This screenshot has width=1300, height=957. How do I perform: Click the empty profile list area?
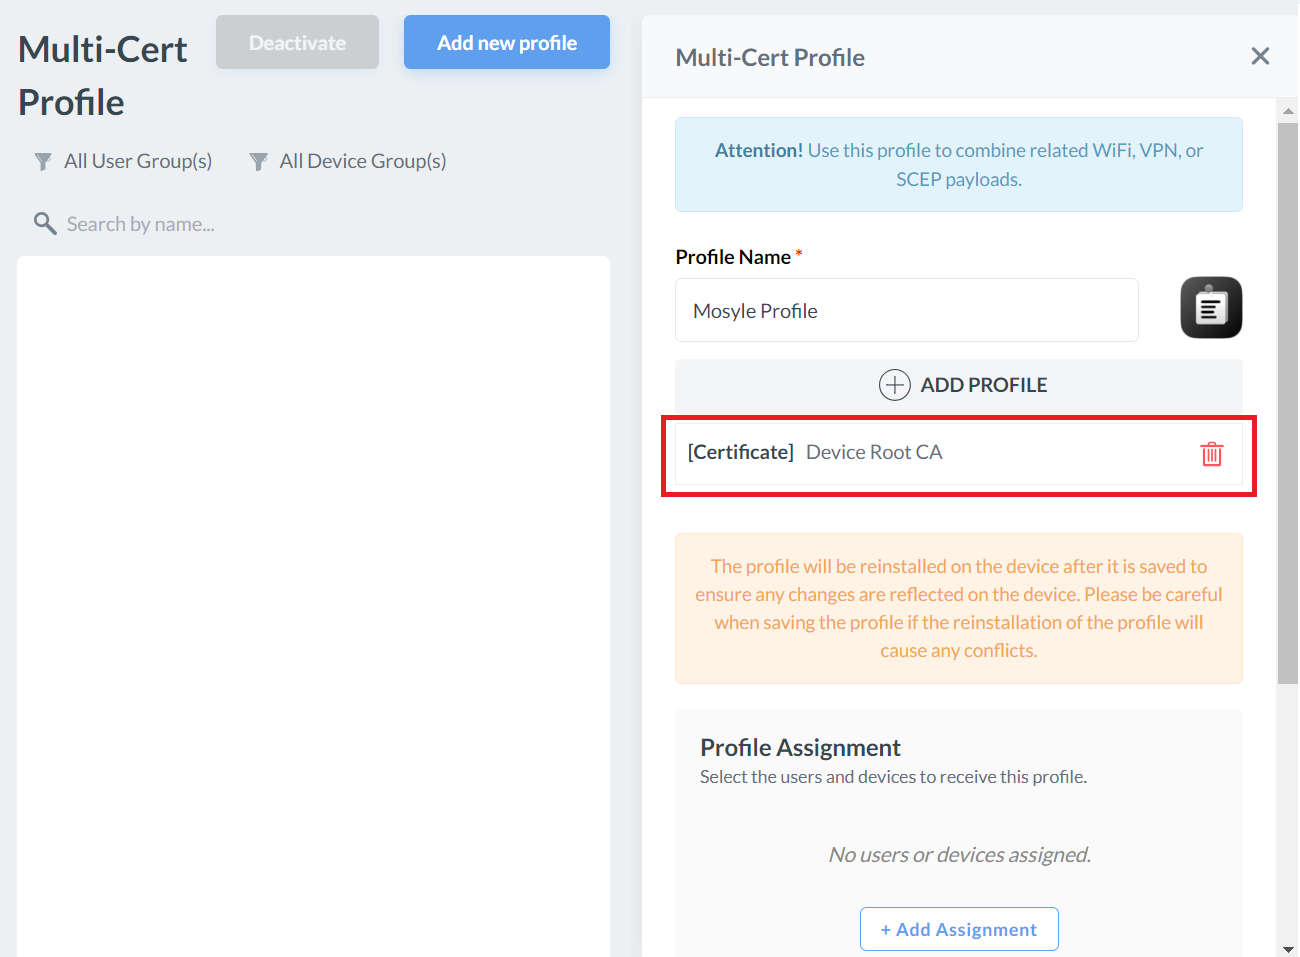tap(313, 600)
